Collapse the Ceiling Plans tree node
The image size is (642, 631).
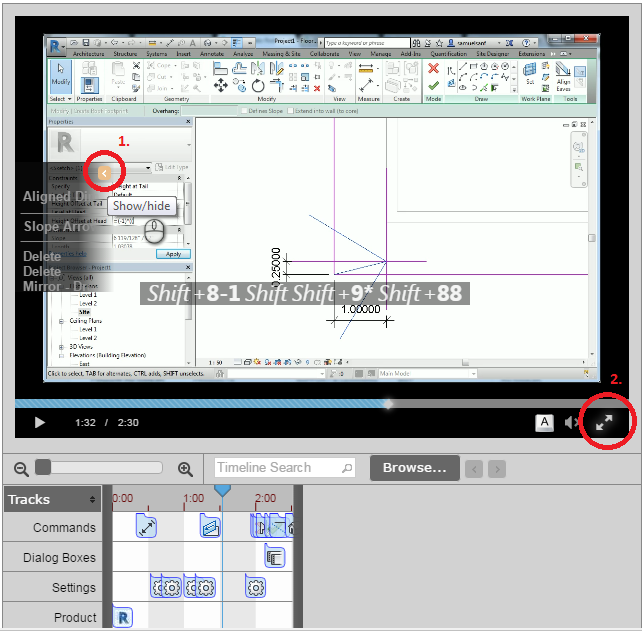(61, 321)
